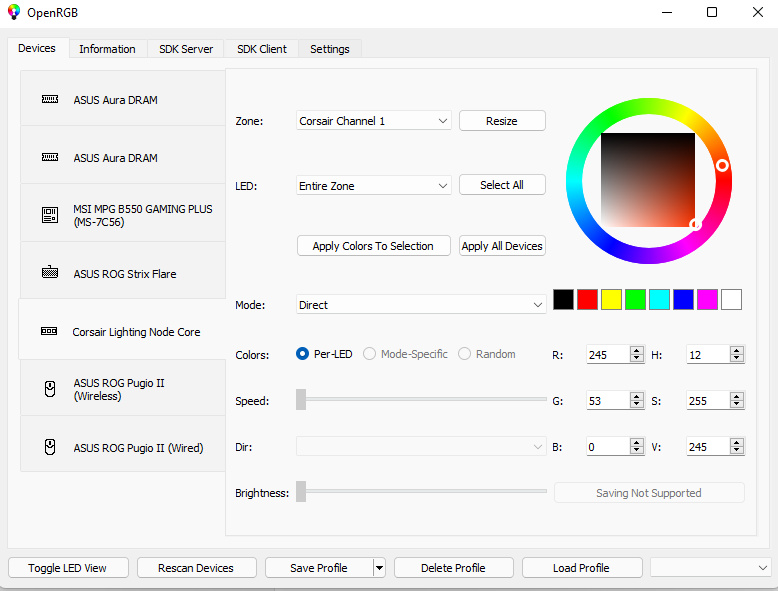The image size is (778, 591).
Task: Select the Random colors radio button
Action: click(x=464, y=354)
